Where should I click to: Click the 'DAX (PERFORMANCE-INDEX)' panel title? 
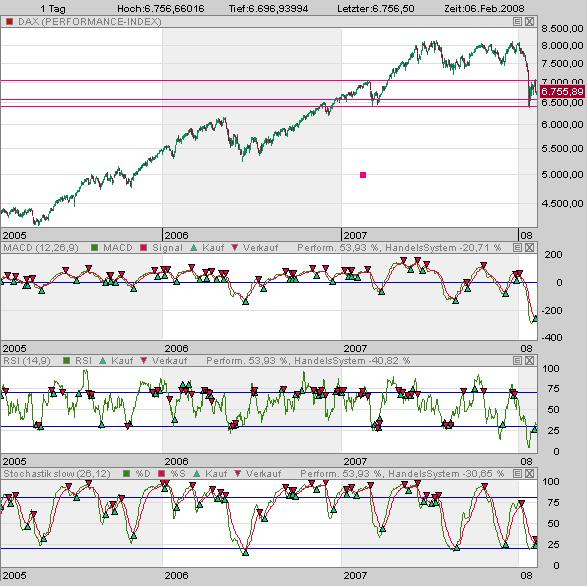(x=90, y=22)
